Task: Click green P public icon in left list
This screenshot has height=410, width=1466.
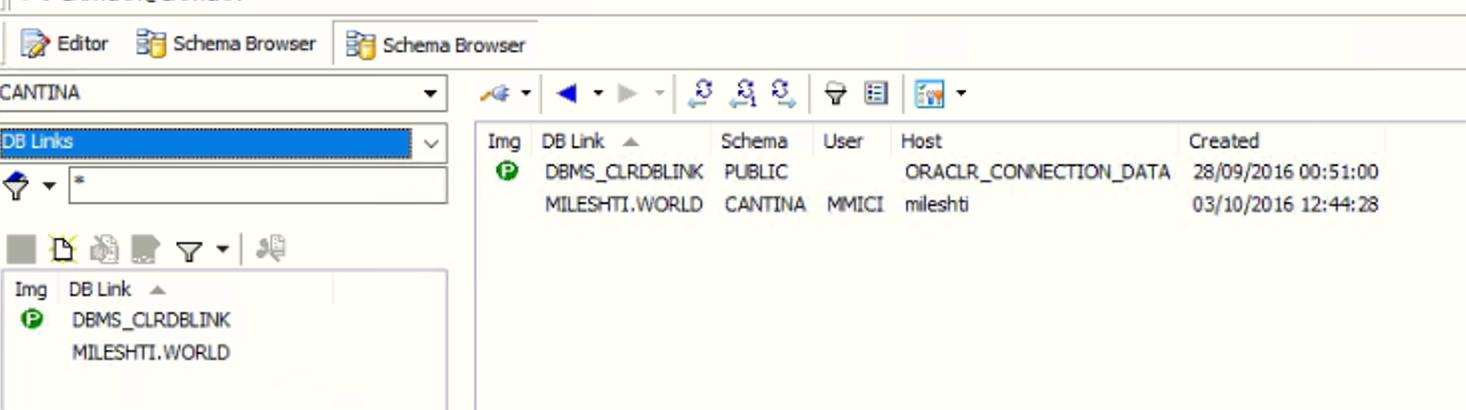Action: click(x=32, y=320)
